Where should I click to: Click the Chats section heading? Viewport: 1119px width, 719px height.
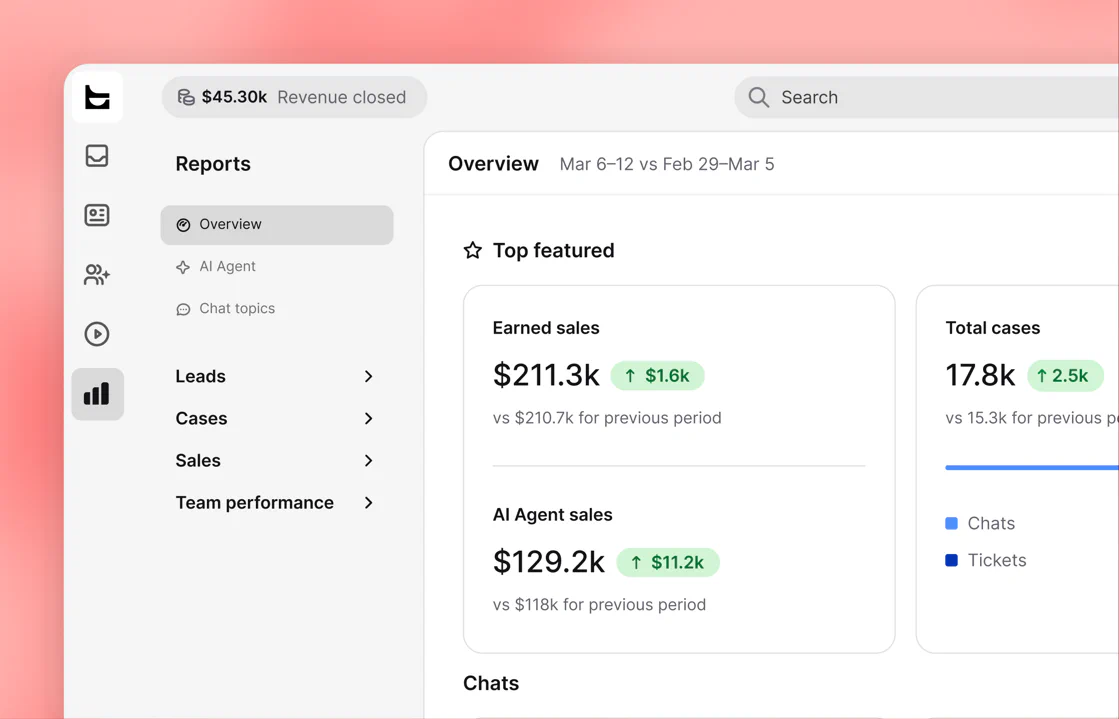point(491,683)
